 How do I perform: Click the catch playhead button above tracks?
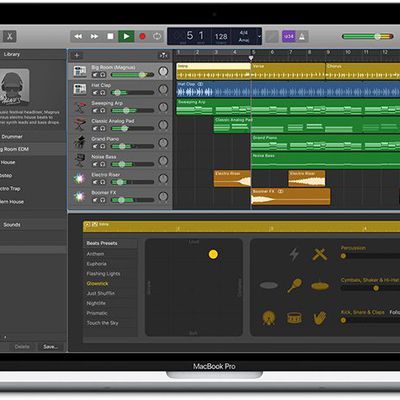(x=163, y=55)
